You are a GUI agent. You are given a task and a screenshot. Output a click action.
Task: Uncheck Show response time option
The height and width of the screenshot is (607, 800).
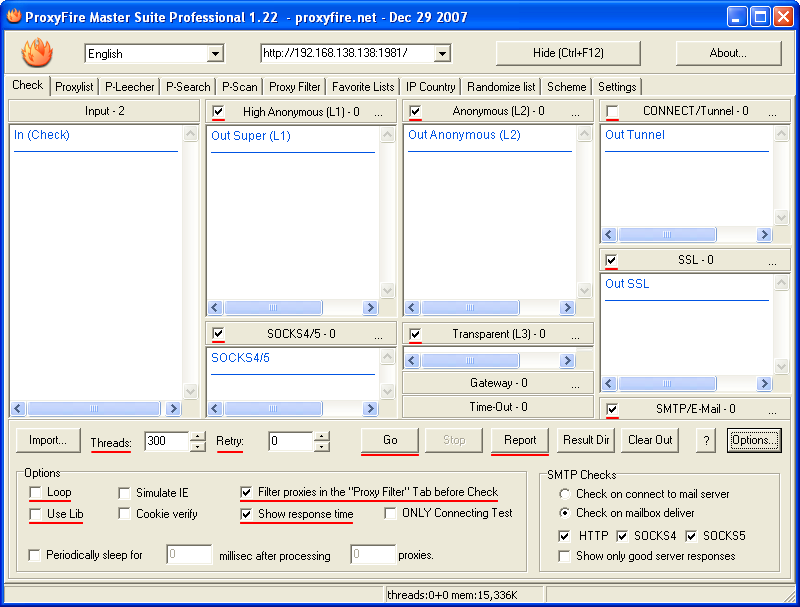click(247, 514)
